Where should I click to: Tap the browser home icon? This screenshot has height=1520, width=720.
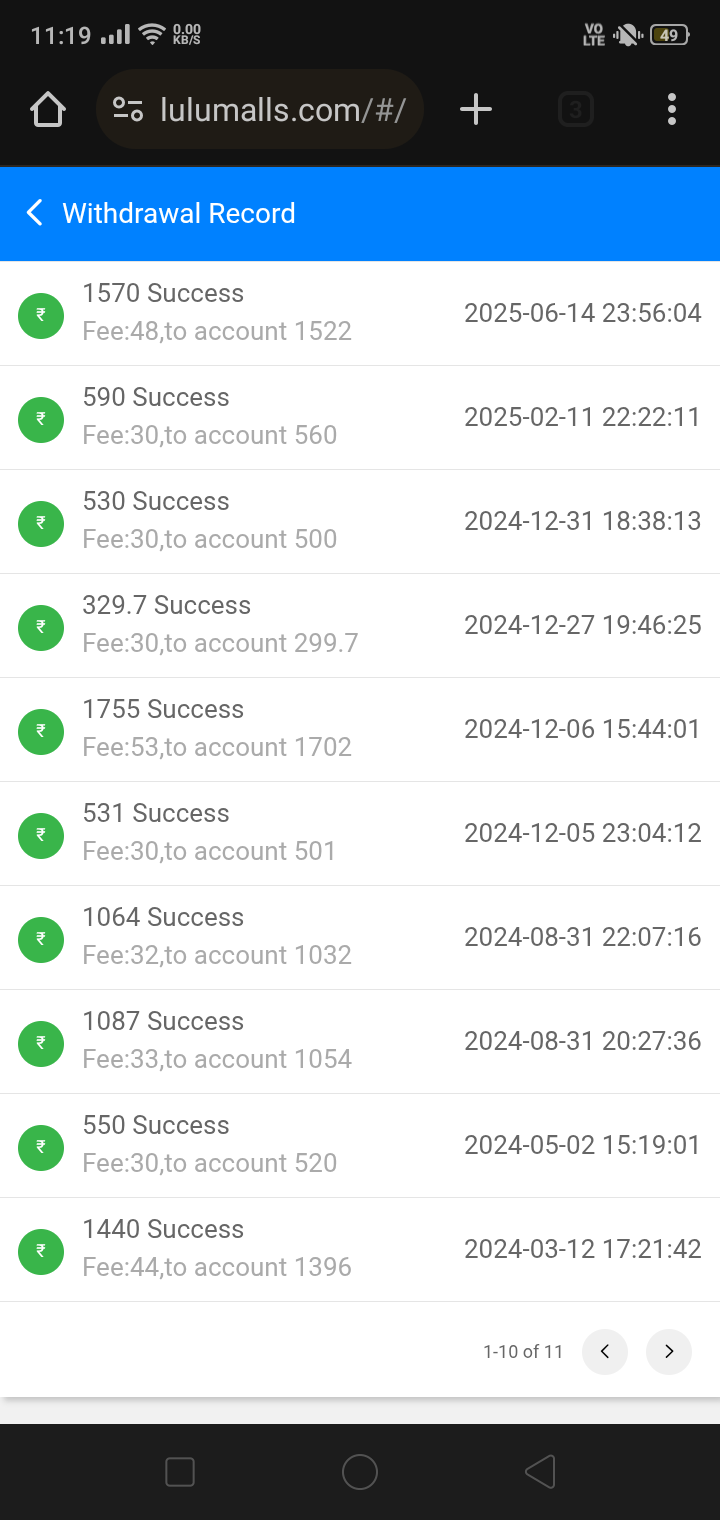point(48,109)
